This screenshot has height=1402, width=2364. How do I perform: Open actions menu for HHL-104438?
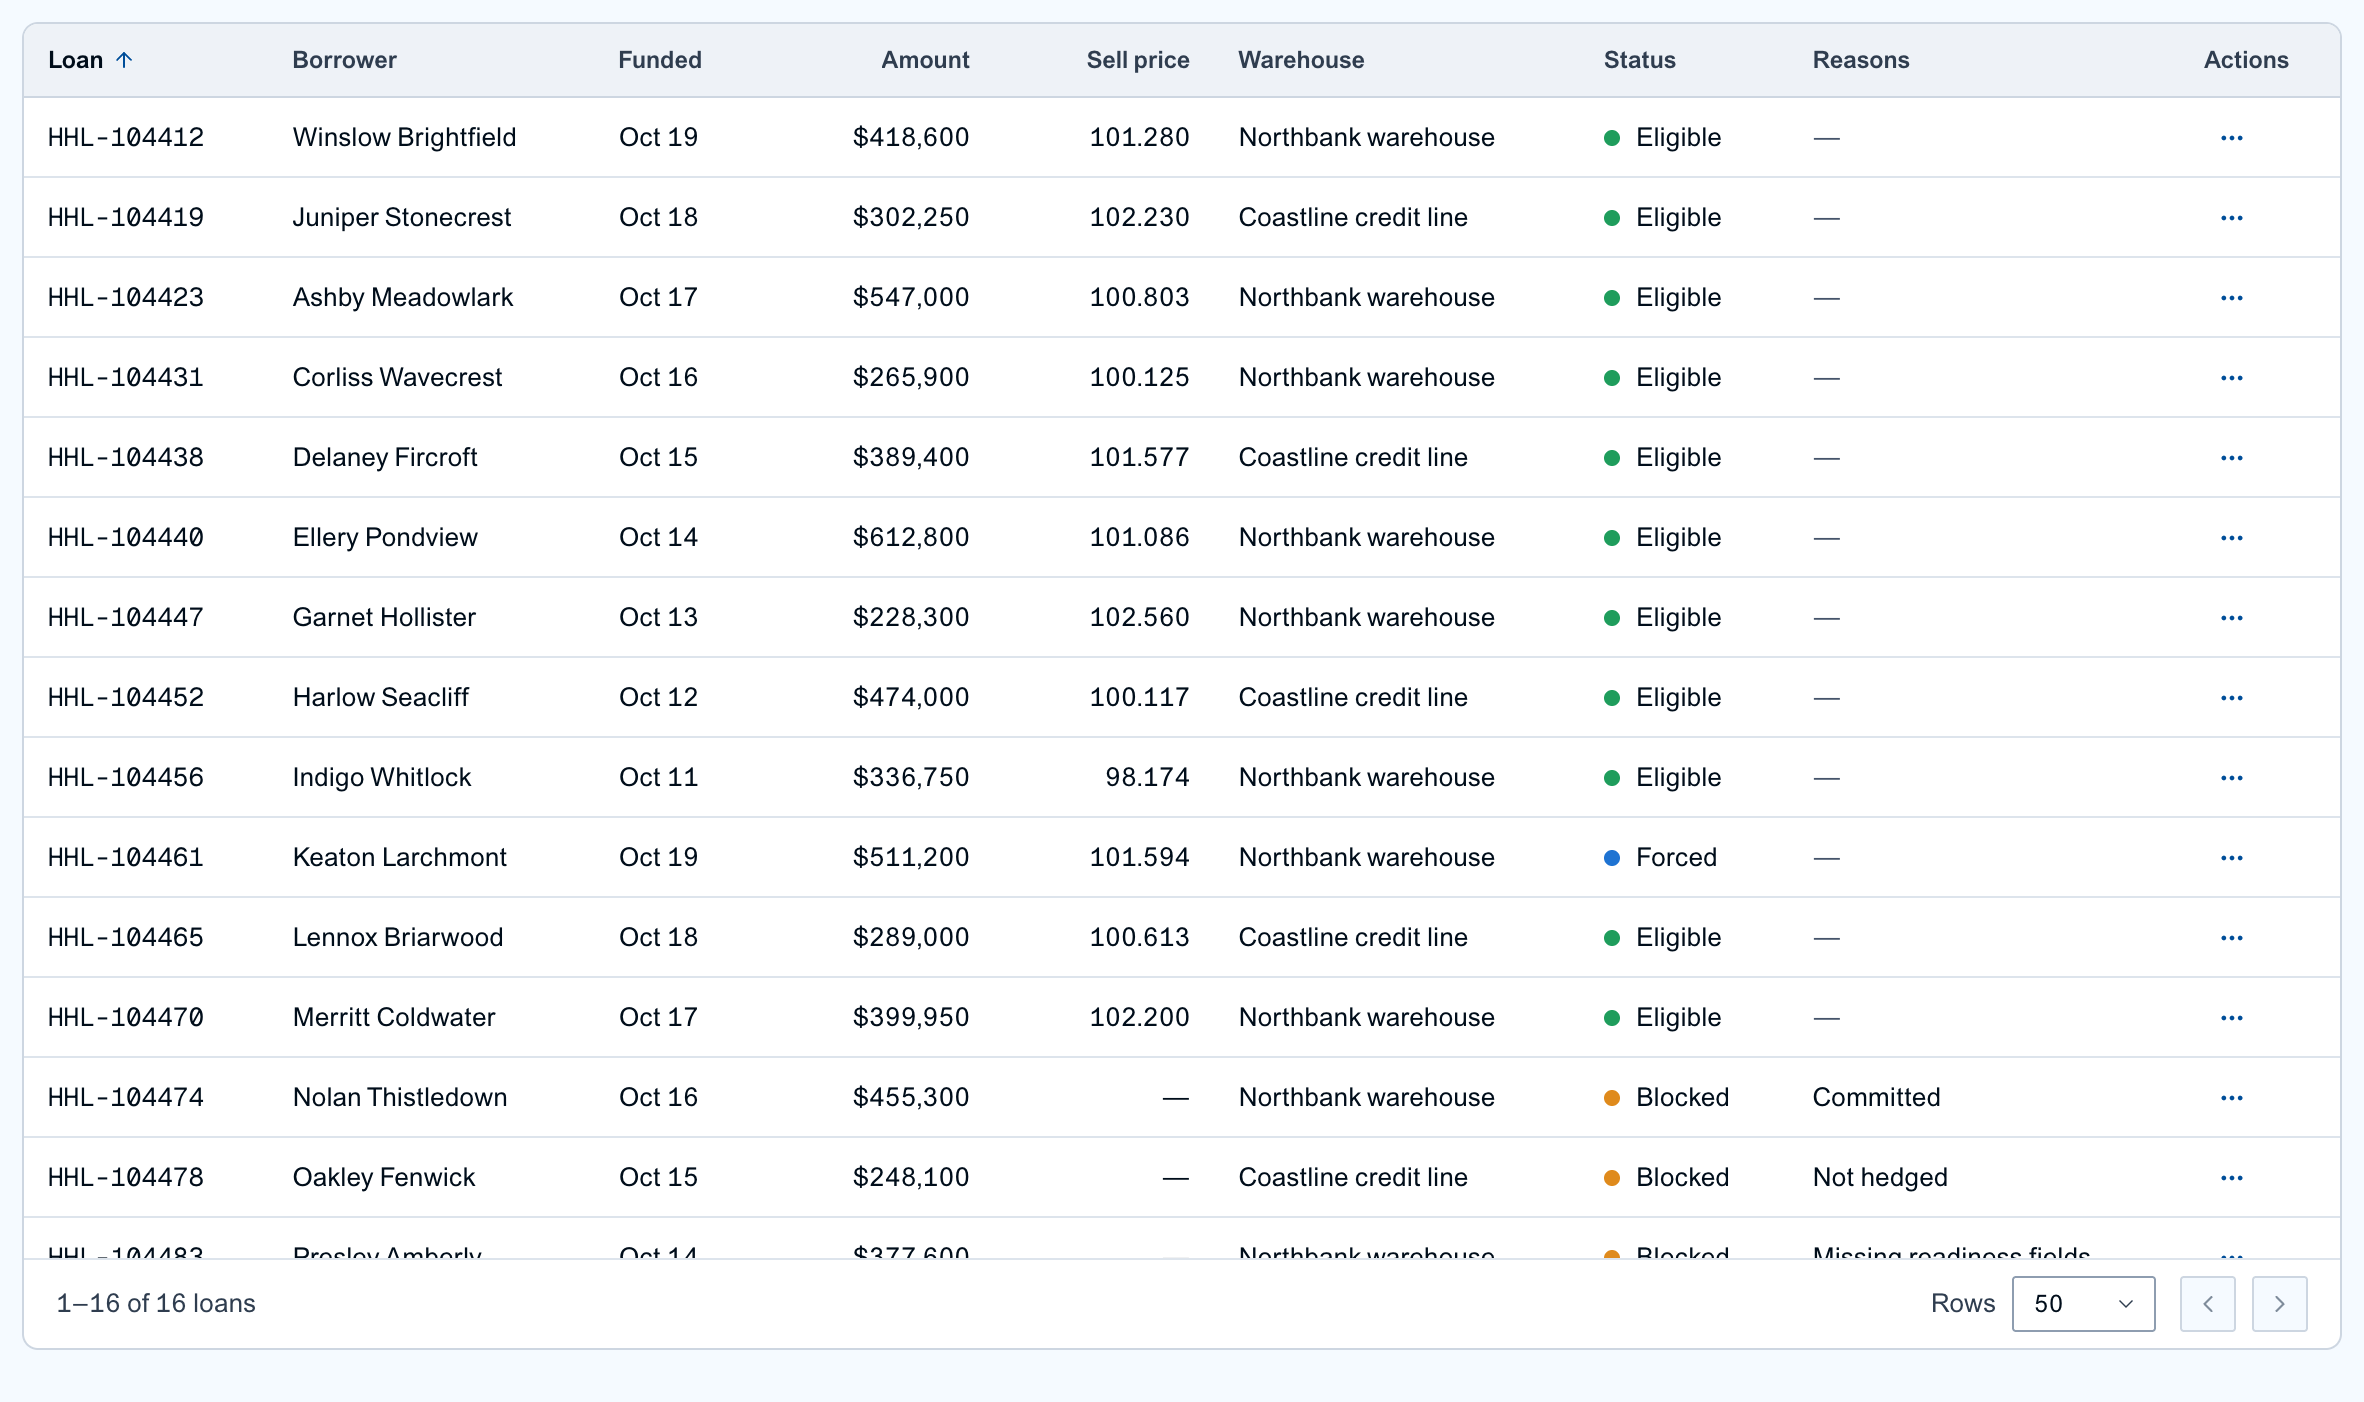(x=2231, y=458)
